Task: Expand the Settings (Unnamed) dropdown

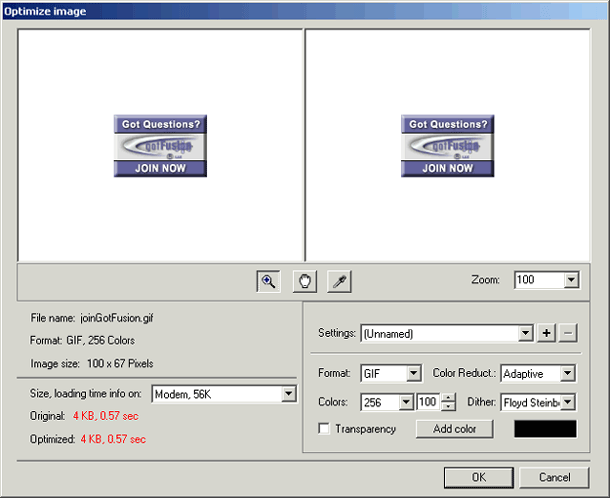Action: coord(525,333)
